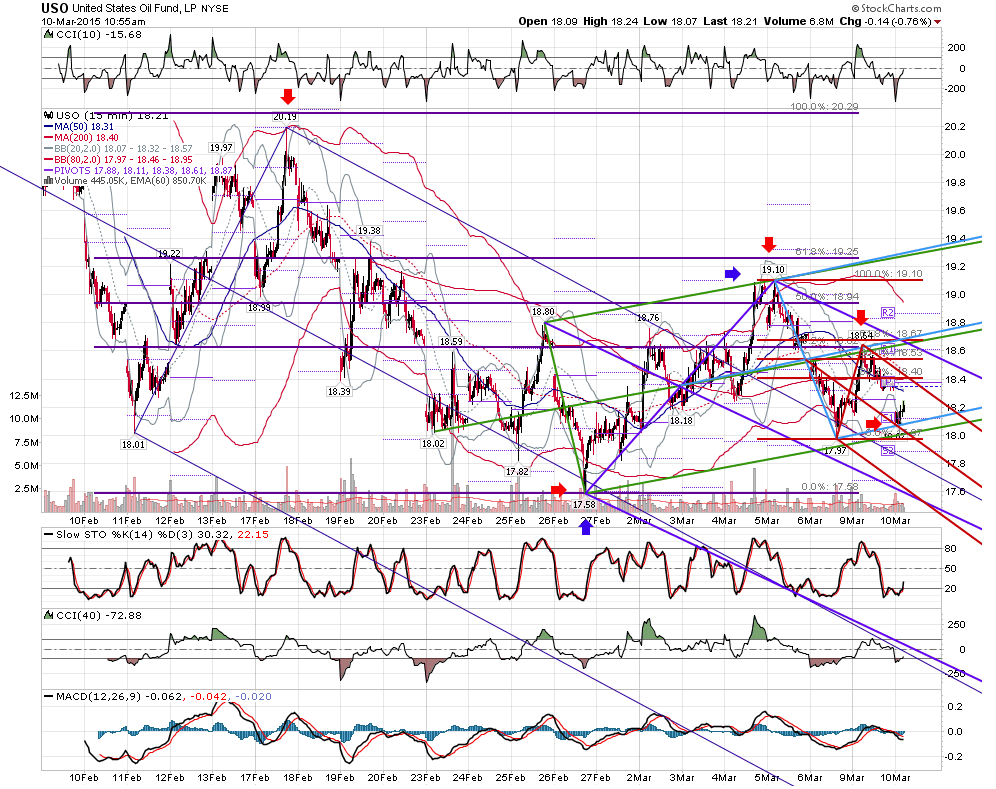Screen dimensions: 996x789
Task: Select the S2 pivot label
Action: coord(887,450)
